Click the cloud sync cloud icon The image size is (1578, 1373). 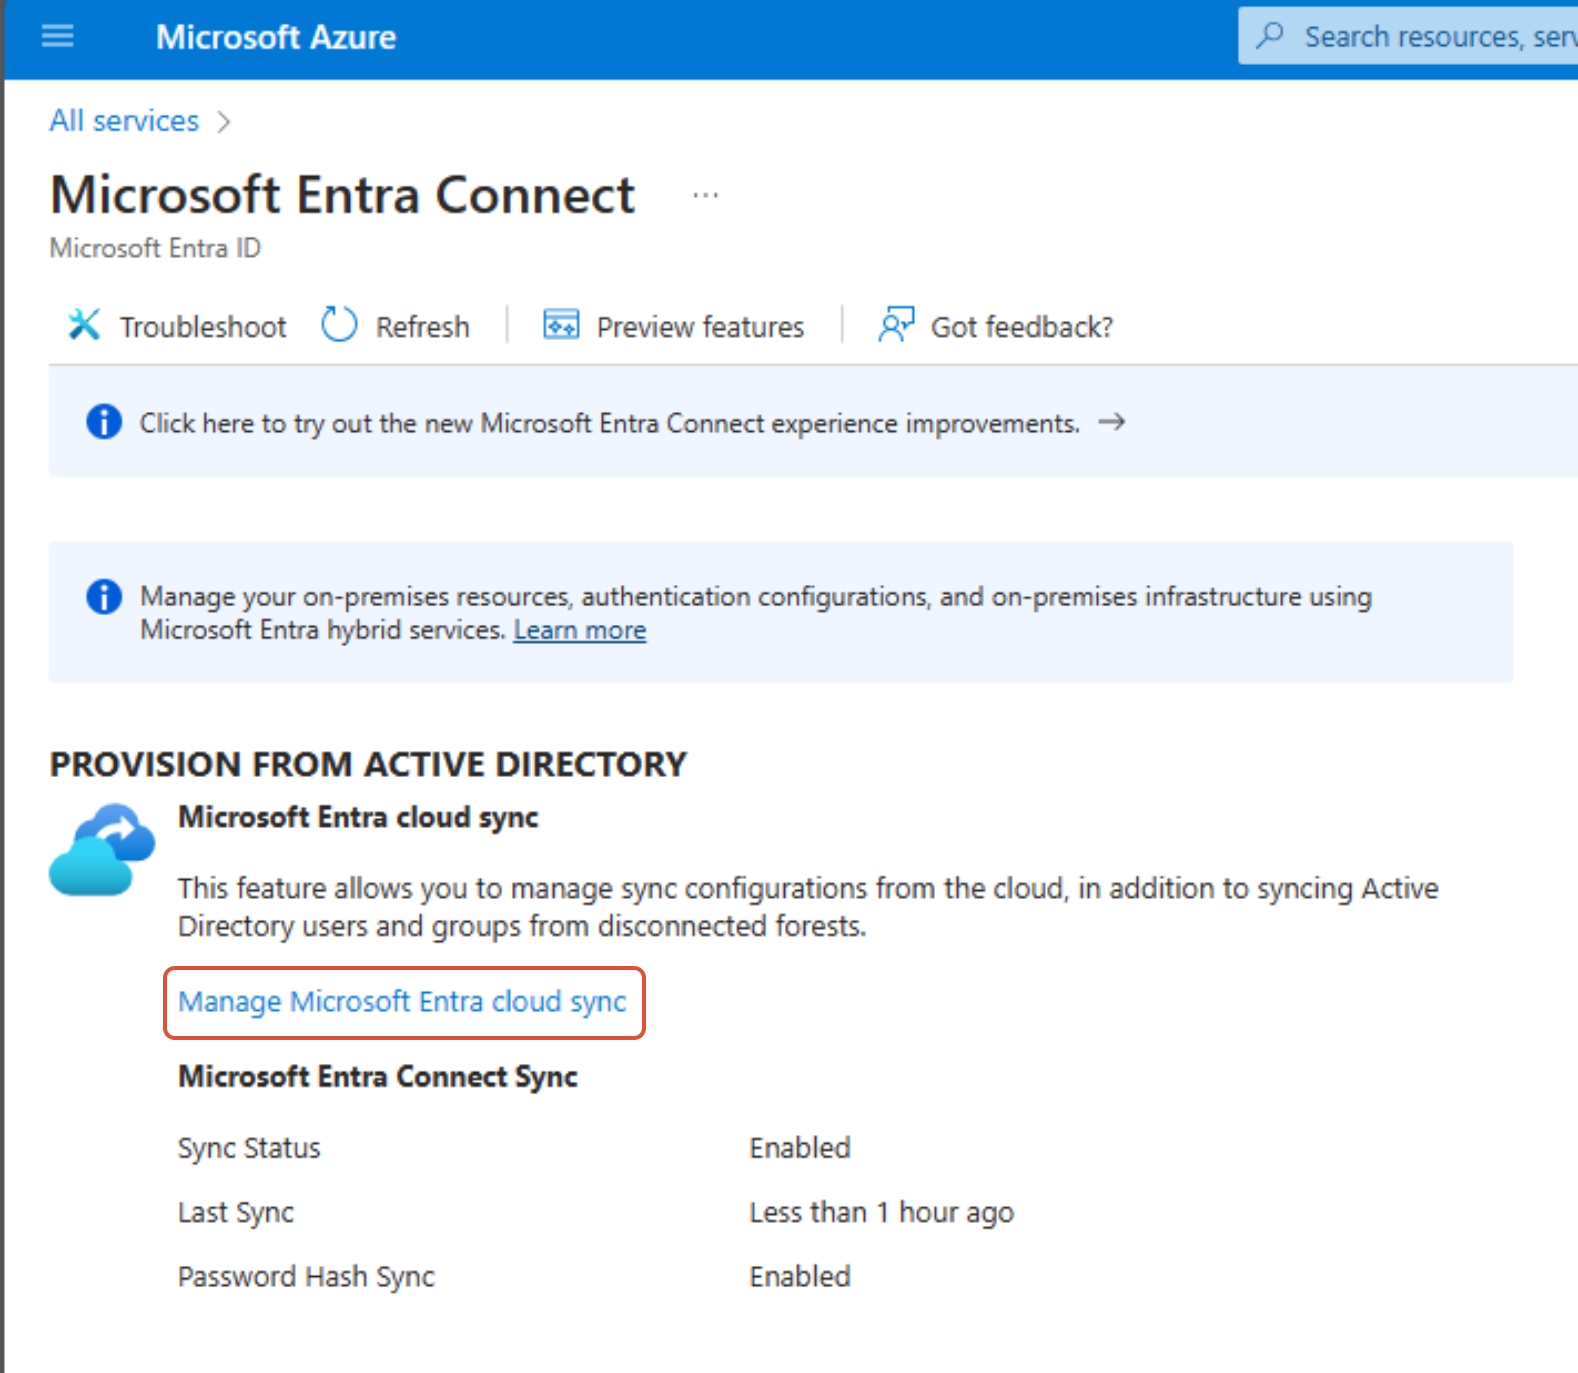click(x=102, y=850)
